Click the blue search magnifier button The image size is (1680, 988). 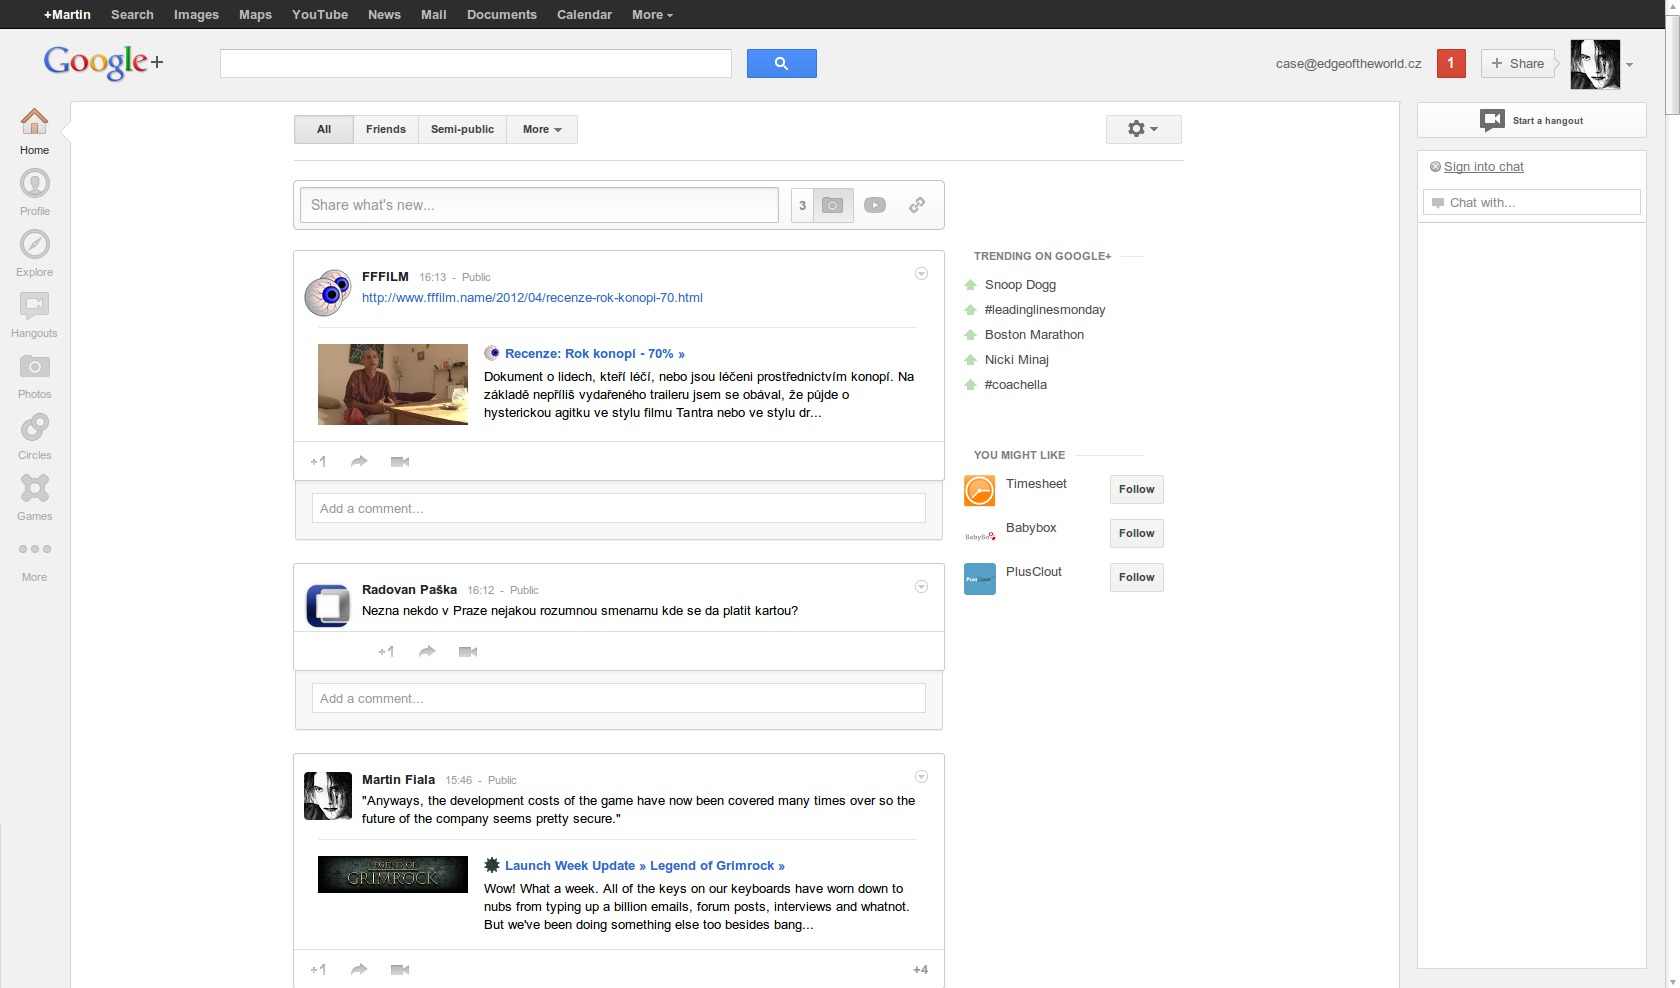point(781,63)
